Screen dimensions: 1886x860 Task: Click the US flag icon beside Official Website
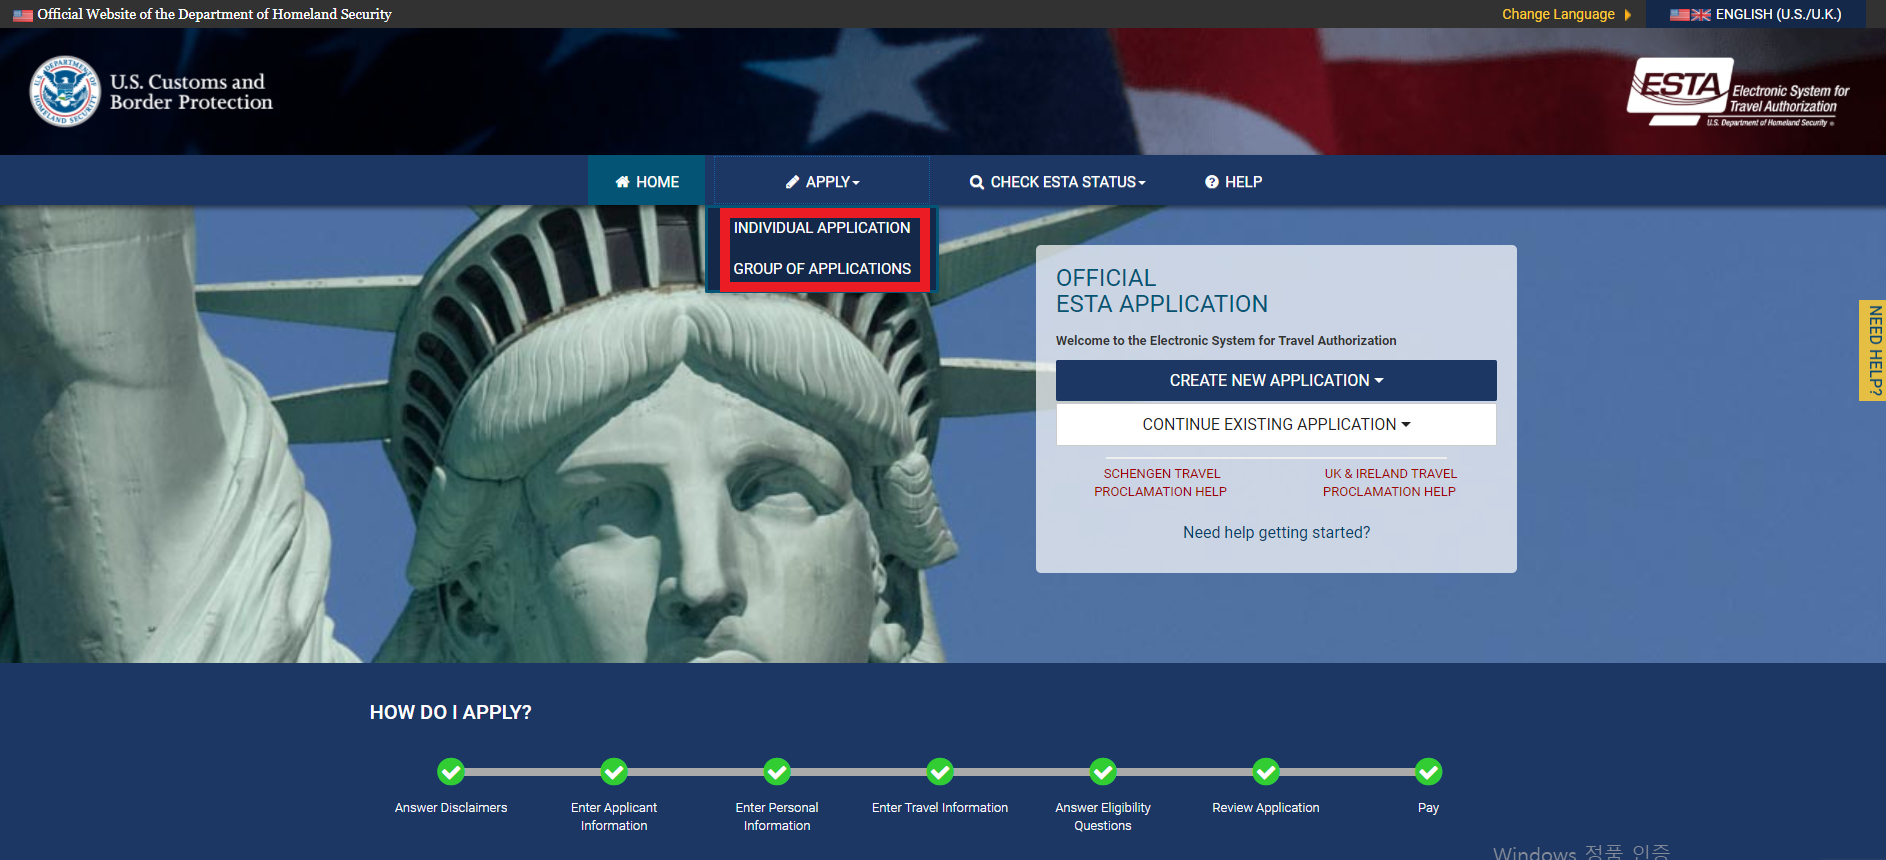click(x=23, y=15)
